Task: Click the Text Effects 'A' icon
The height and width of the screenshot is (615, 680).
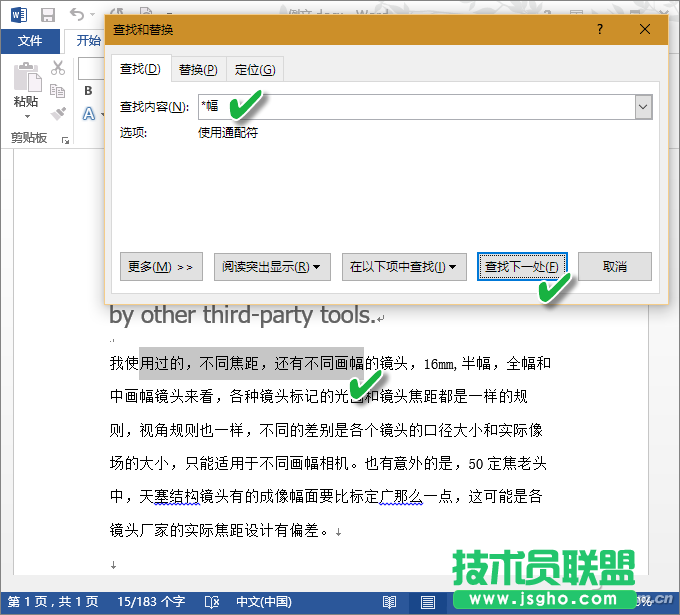Action: tap(88, 114)
